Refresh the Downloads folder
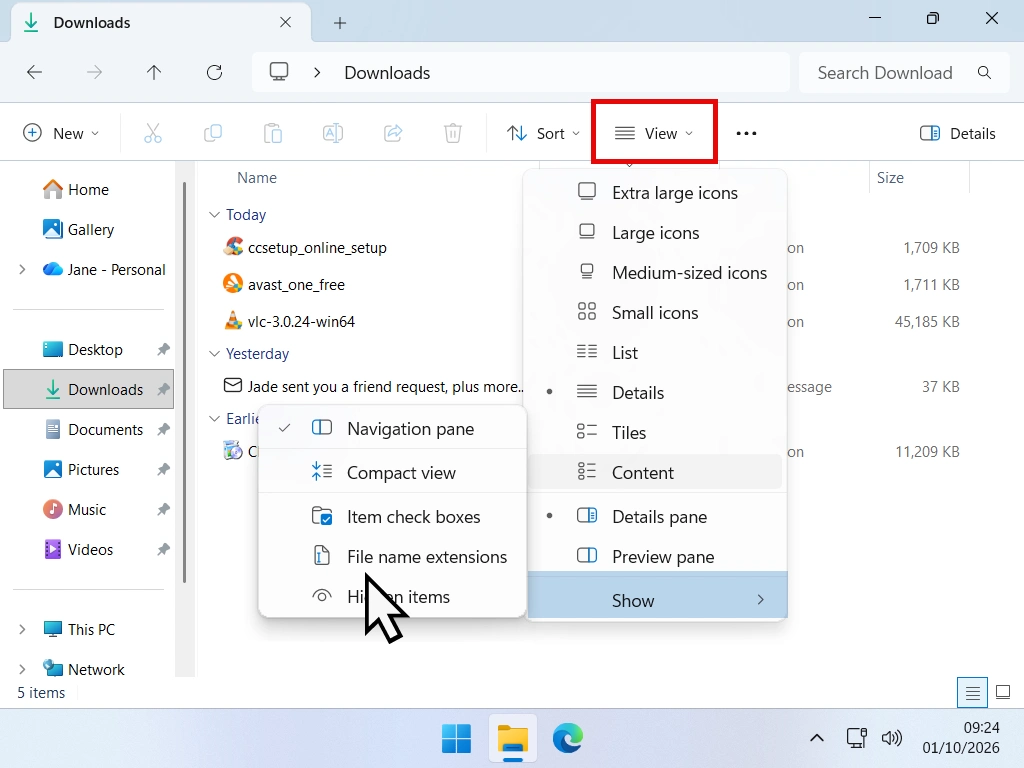Image resolution: width=1024 pixels, height=768 pixels. pos(214,72)
